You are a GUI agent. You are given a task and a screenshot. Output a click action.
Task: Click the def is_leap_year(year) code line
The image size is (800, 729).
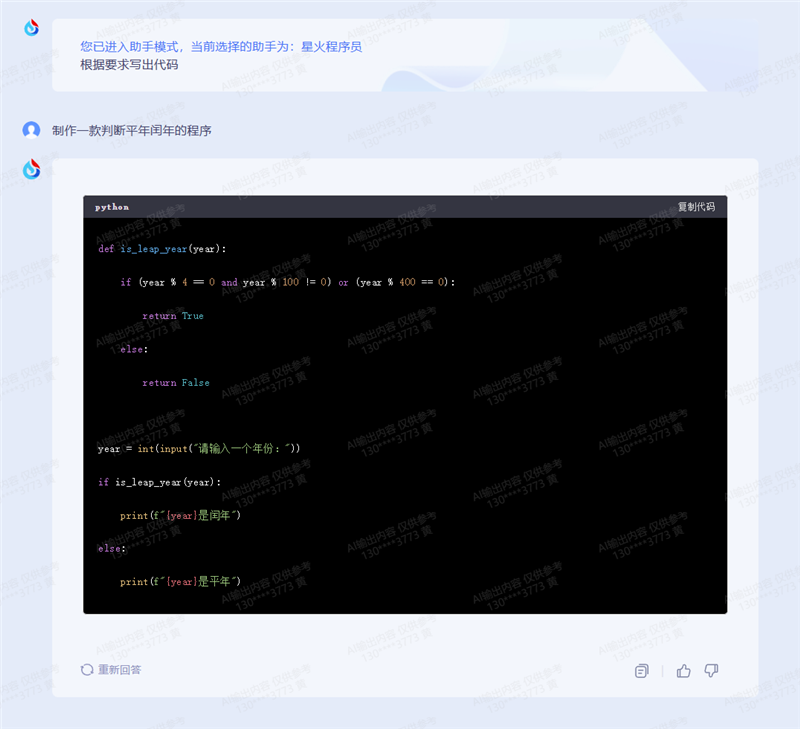[162, 249]
